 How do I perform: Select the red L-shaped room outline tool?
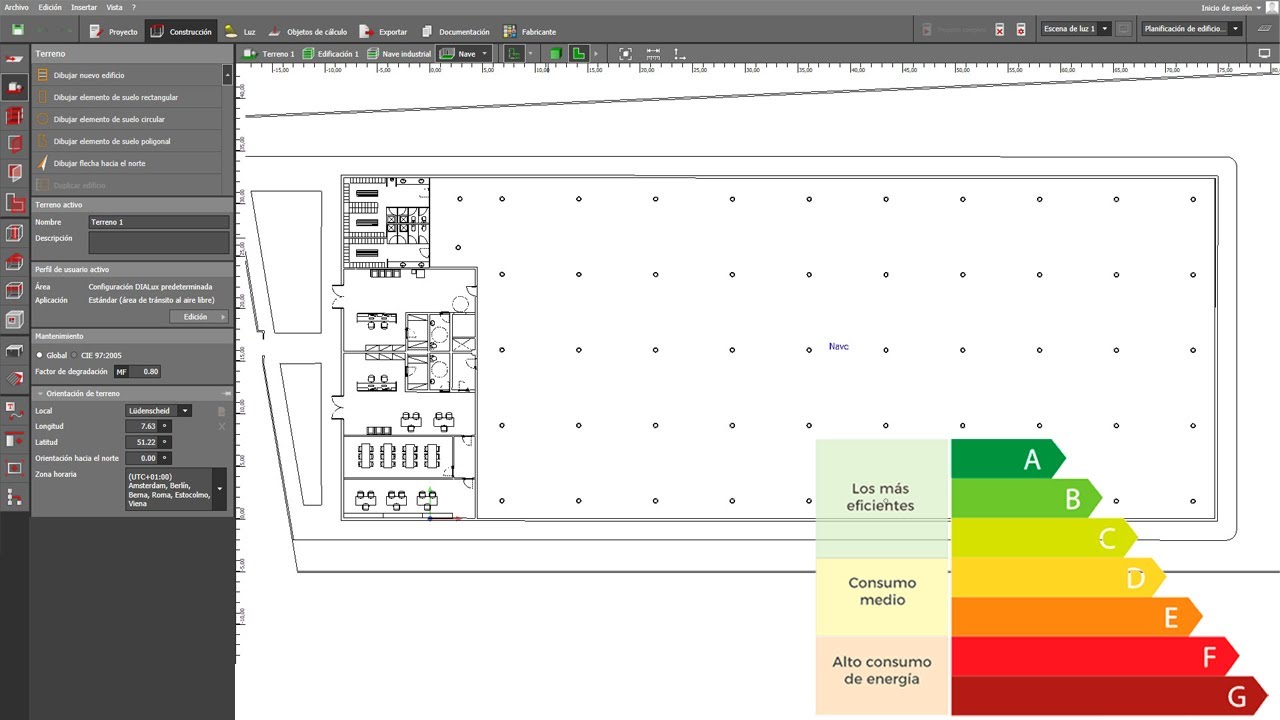pyautogui.click(x=14, y=204)
